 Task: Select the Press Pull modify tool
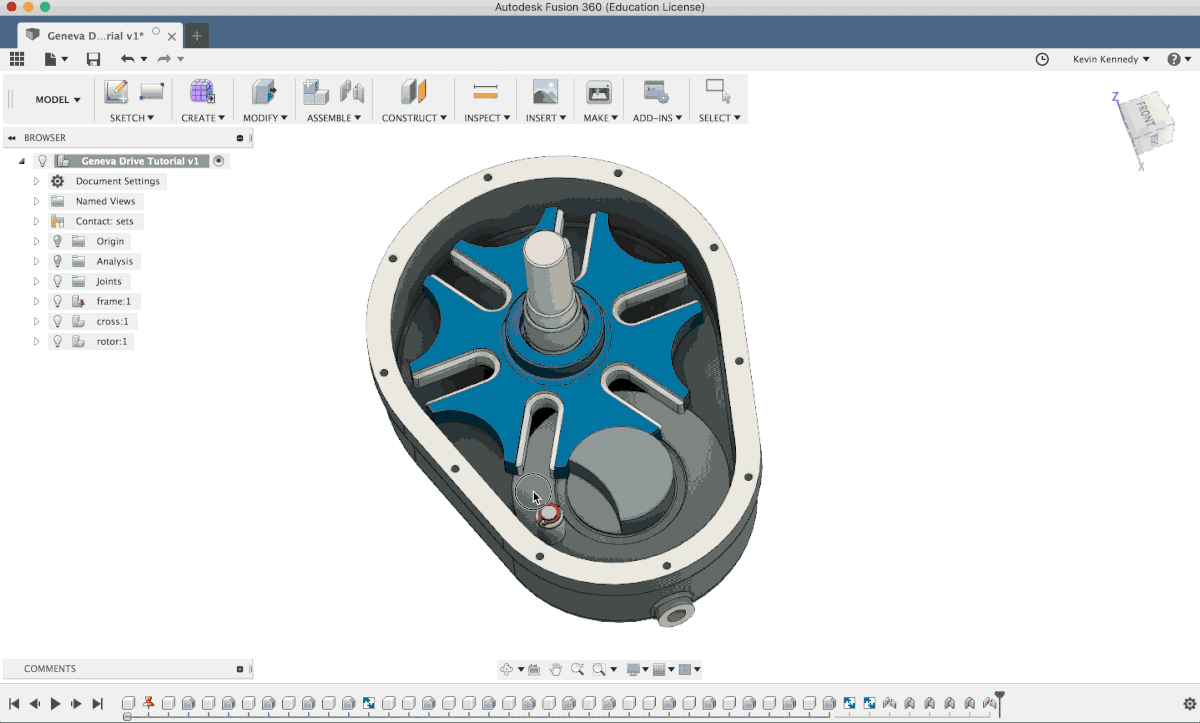[264, 92]
